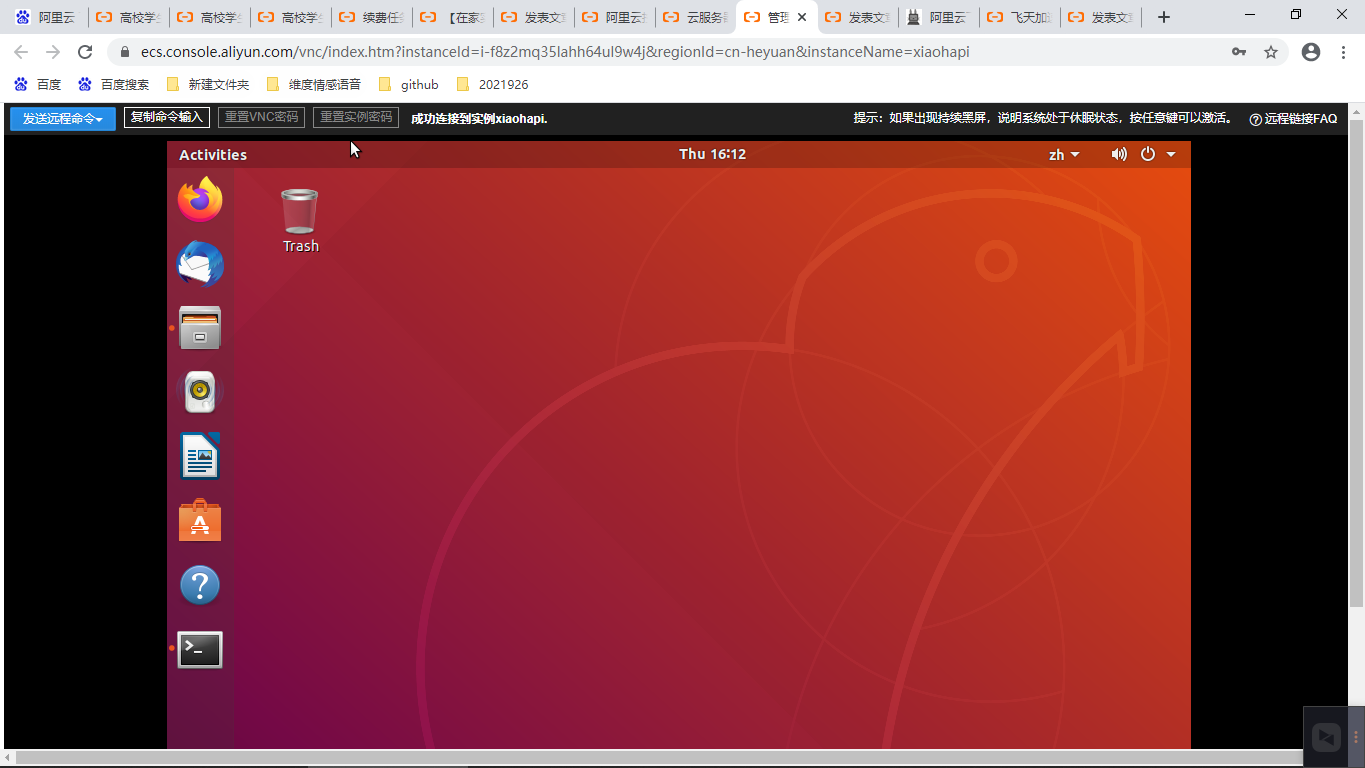Open the Files manager dock icon
1365x768 pixels.
pos(200,328)
